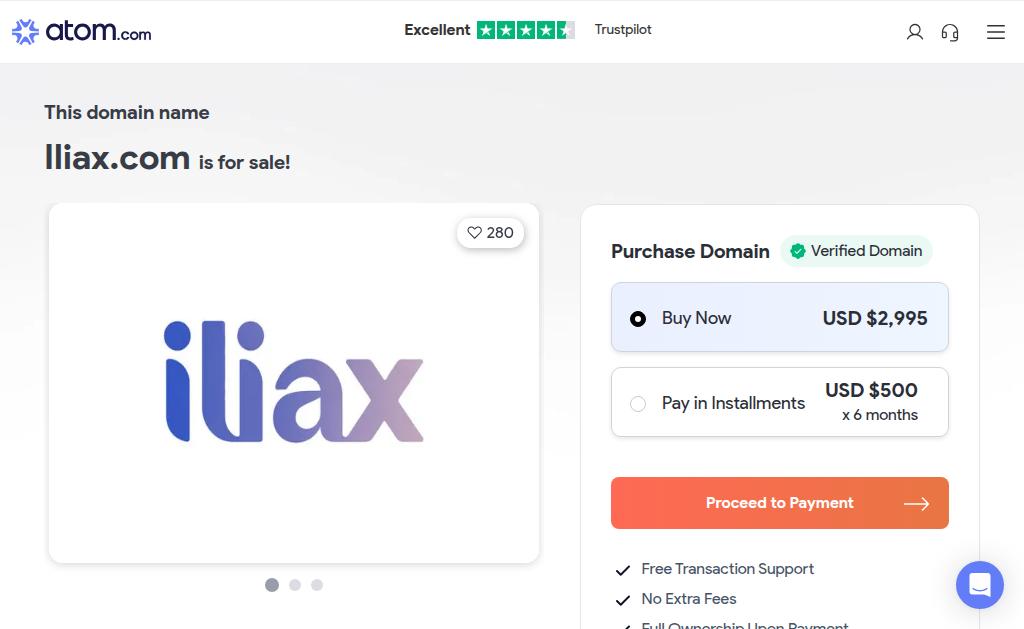Click the No Extra Fees item
This screenshot has width=1024, height=629.
tap(688, 599)
